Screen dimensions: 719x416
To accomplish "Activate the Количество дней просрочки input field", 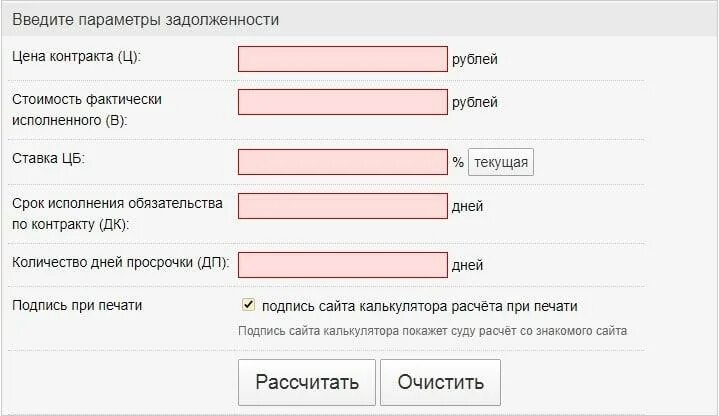I will click(343, 265).
